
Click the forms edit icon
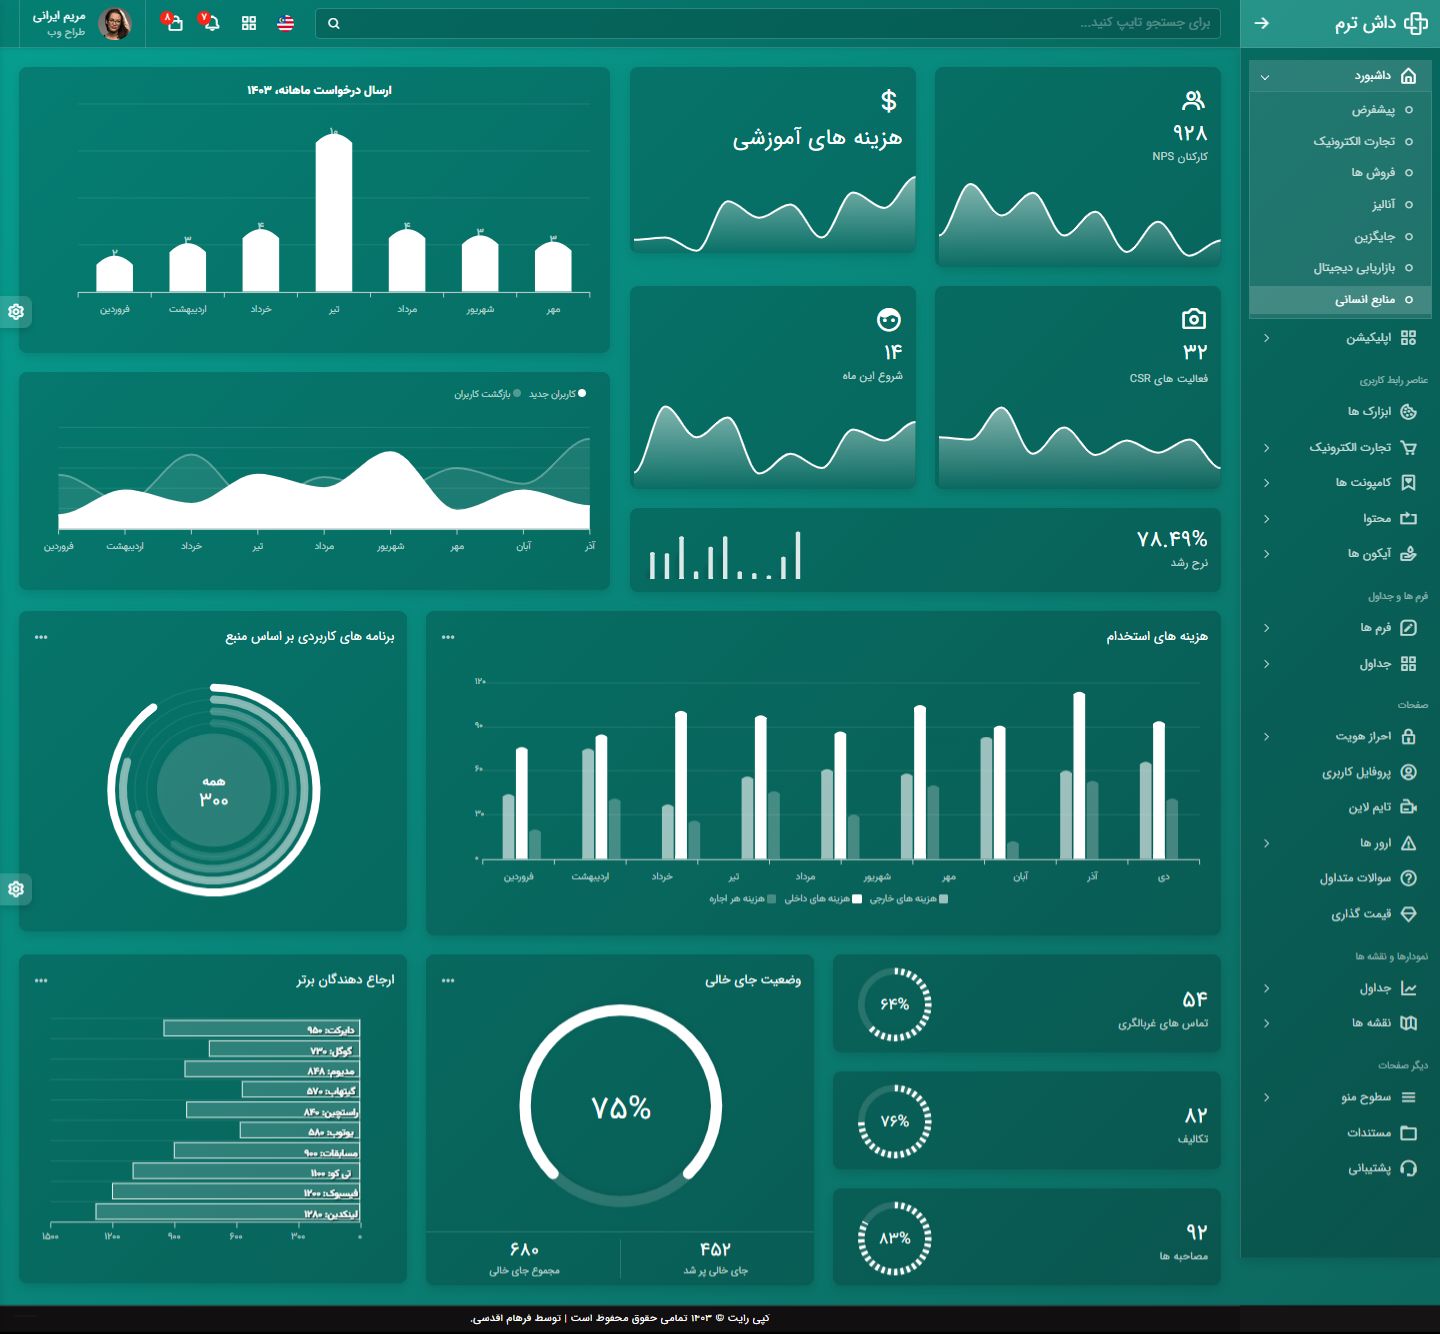pyautogui.click(x=1408, y=628)
